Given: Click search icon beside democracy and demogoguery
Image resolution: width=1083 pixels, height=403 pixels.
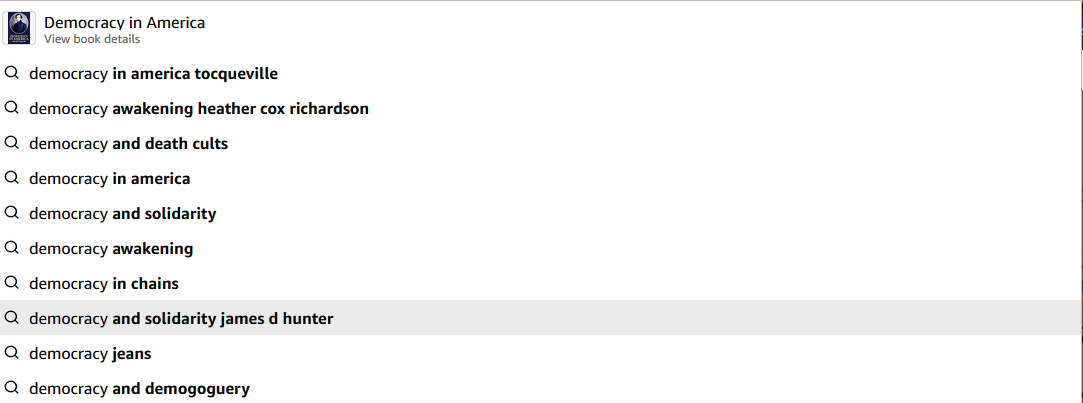Looking at the screenshot, I should (11, 388).
